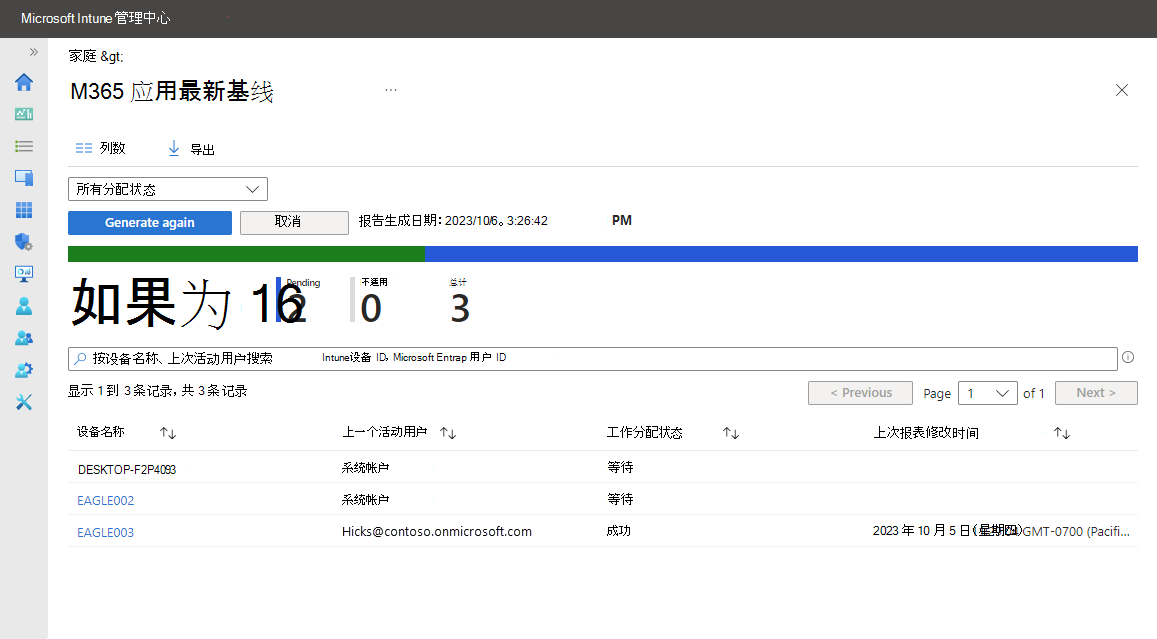Open the EAGLE002 device link
This screenshot has width=1157, height=639.
pyautogui.click(x=106, y=500)
